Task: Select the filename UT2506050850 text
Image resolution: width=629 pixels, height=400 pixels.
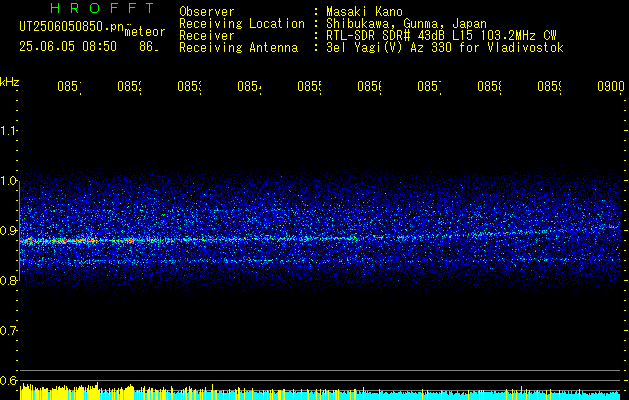Action: tap(71, 26)
